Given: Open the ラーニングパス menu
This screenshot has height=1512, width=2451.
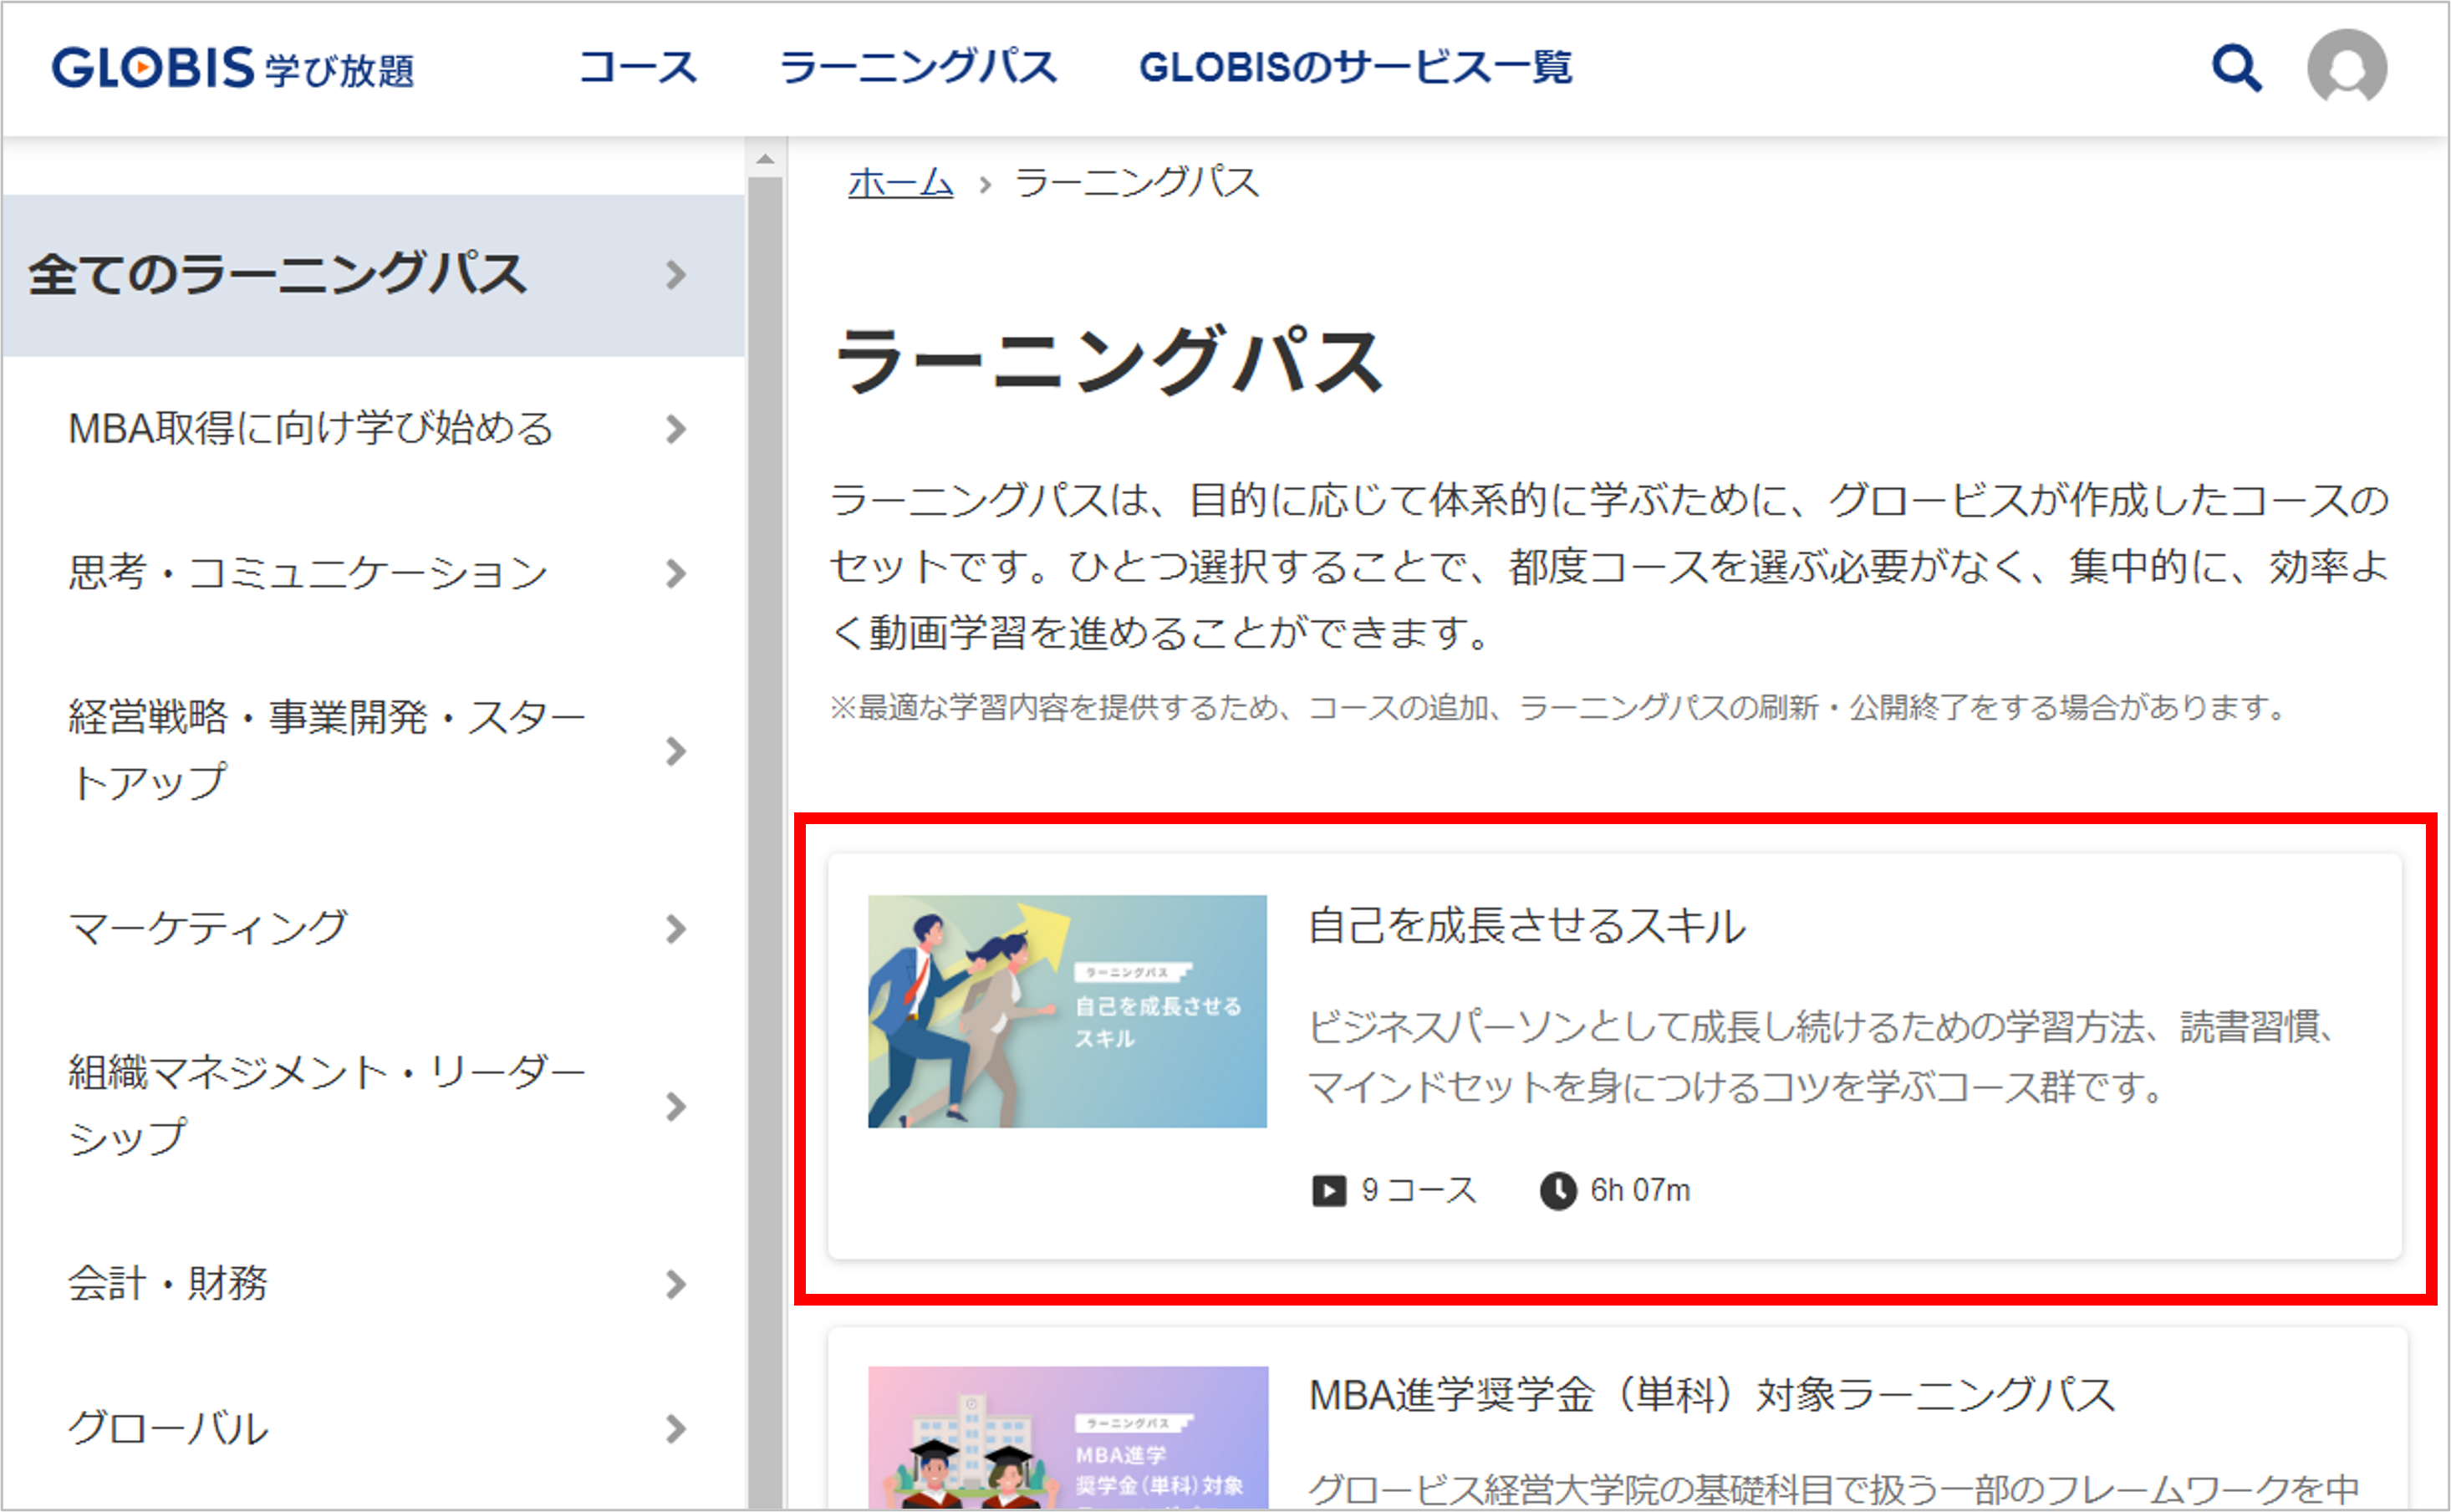Looking at the screenshot, I should pos(918,67).
